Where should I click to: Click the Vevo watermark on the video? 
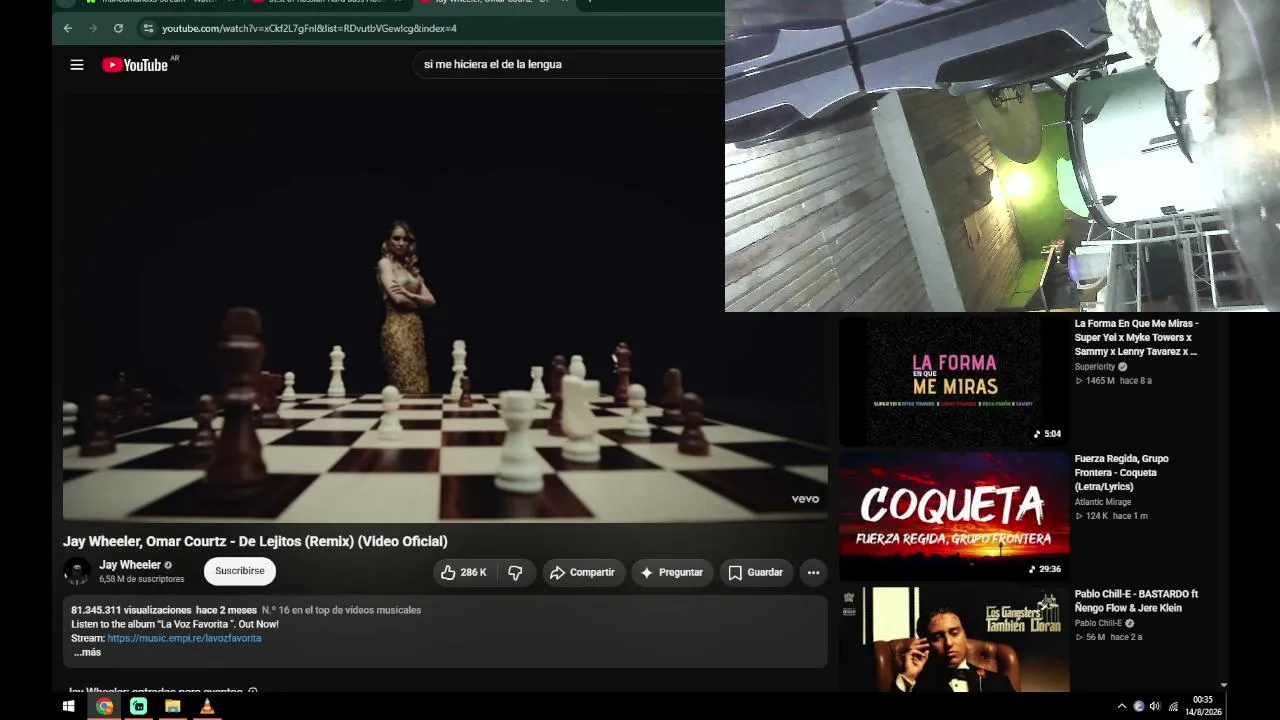(805, 499)
